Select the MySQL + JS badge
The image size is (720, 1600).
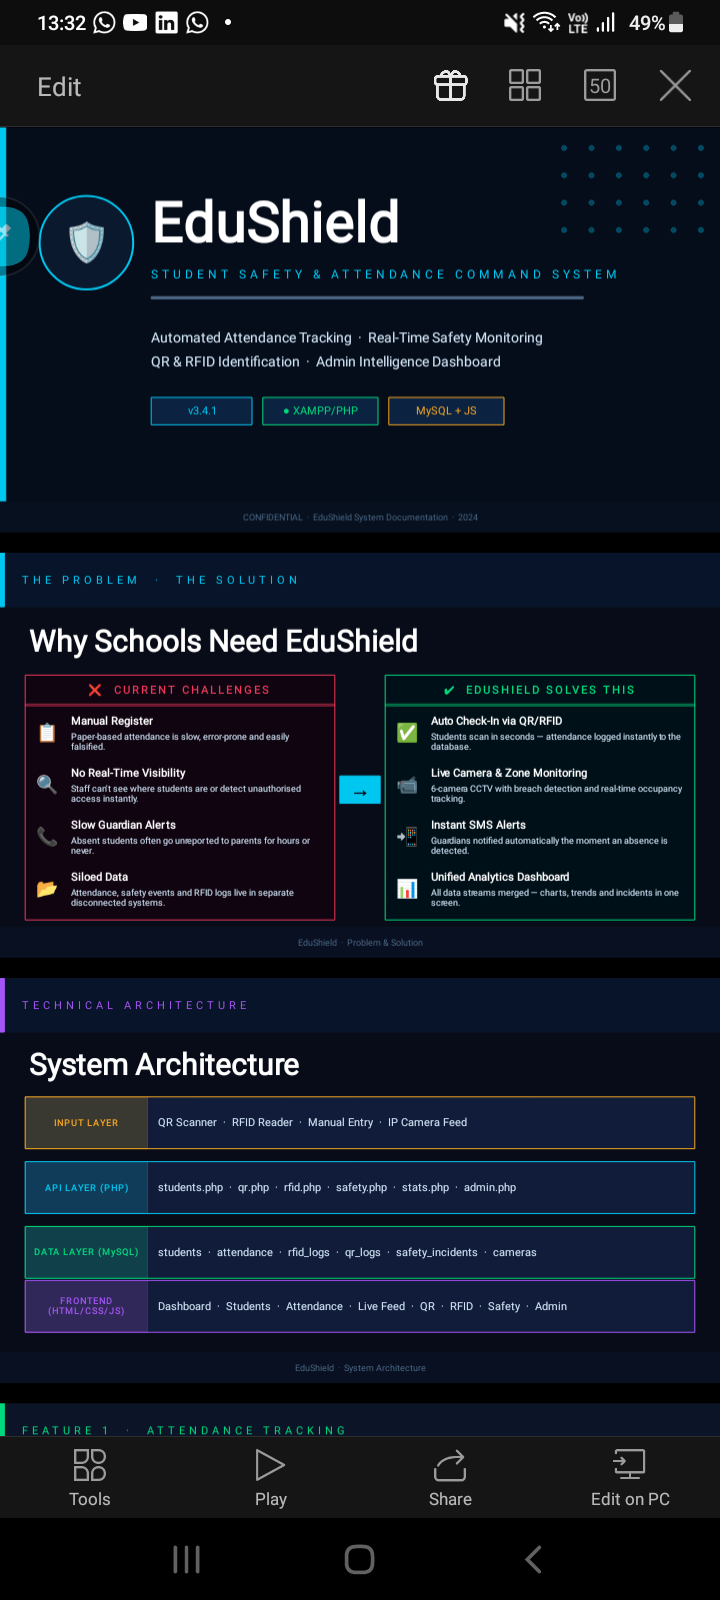pyautogui.click(x=446, y=411)
